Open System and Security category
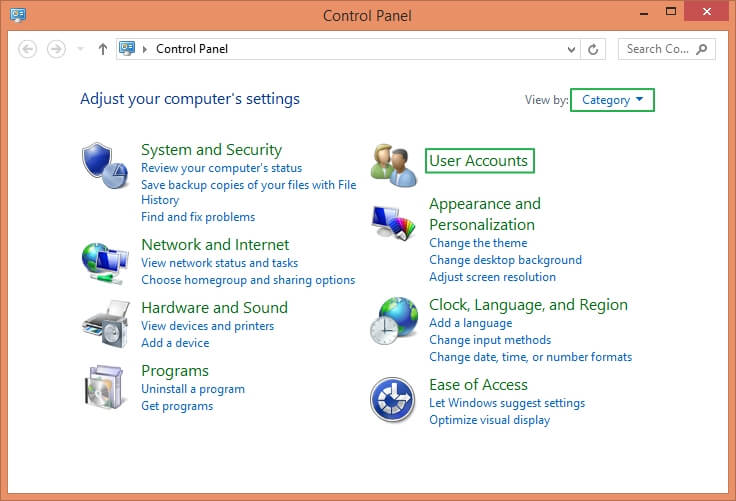This screenshot has width=736, height=501. coord(211,150)
